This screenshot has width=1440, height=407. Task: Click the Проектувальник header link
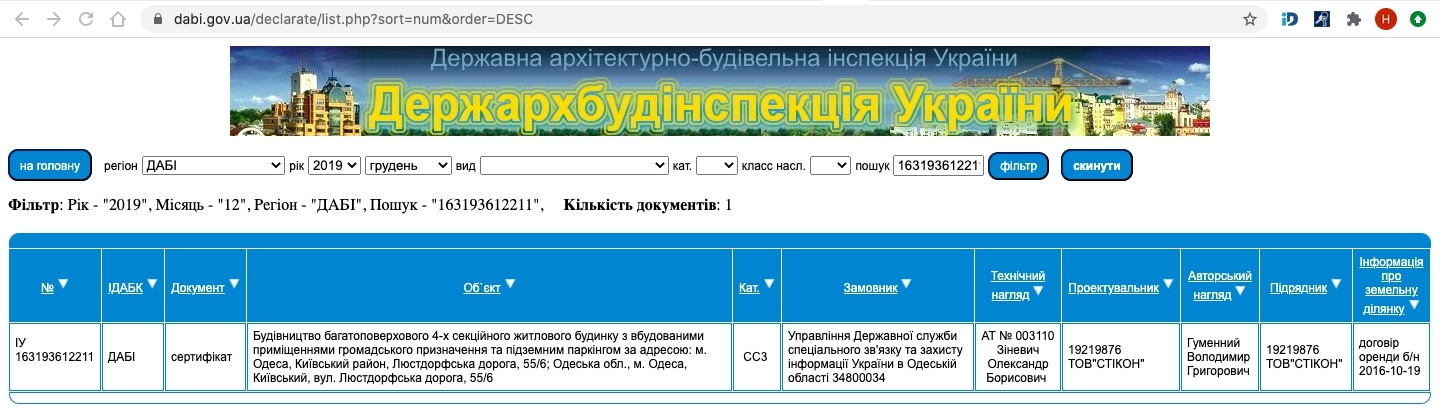point(1113,287)
